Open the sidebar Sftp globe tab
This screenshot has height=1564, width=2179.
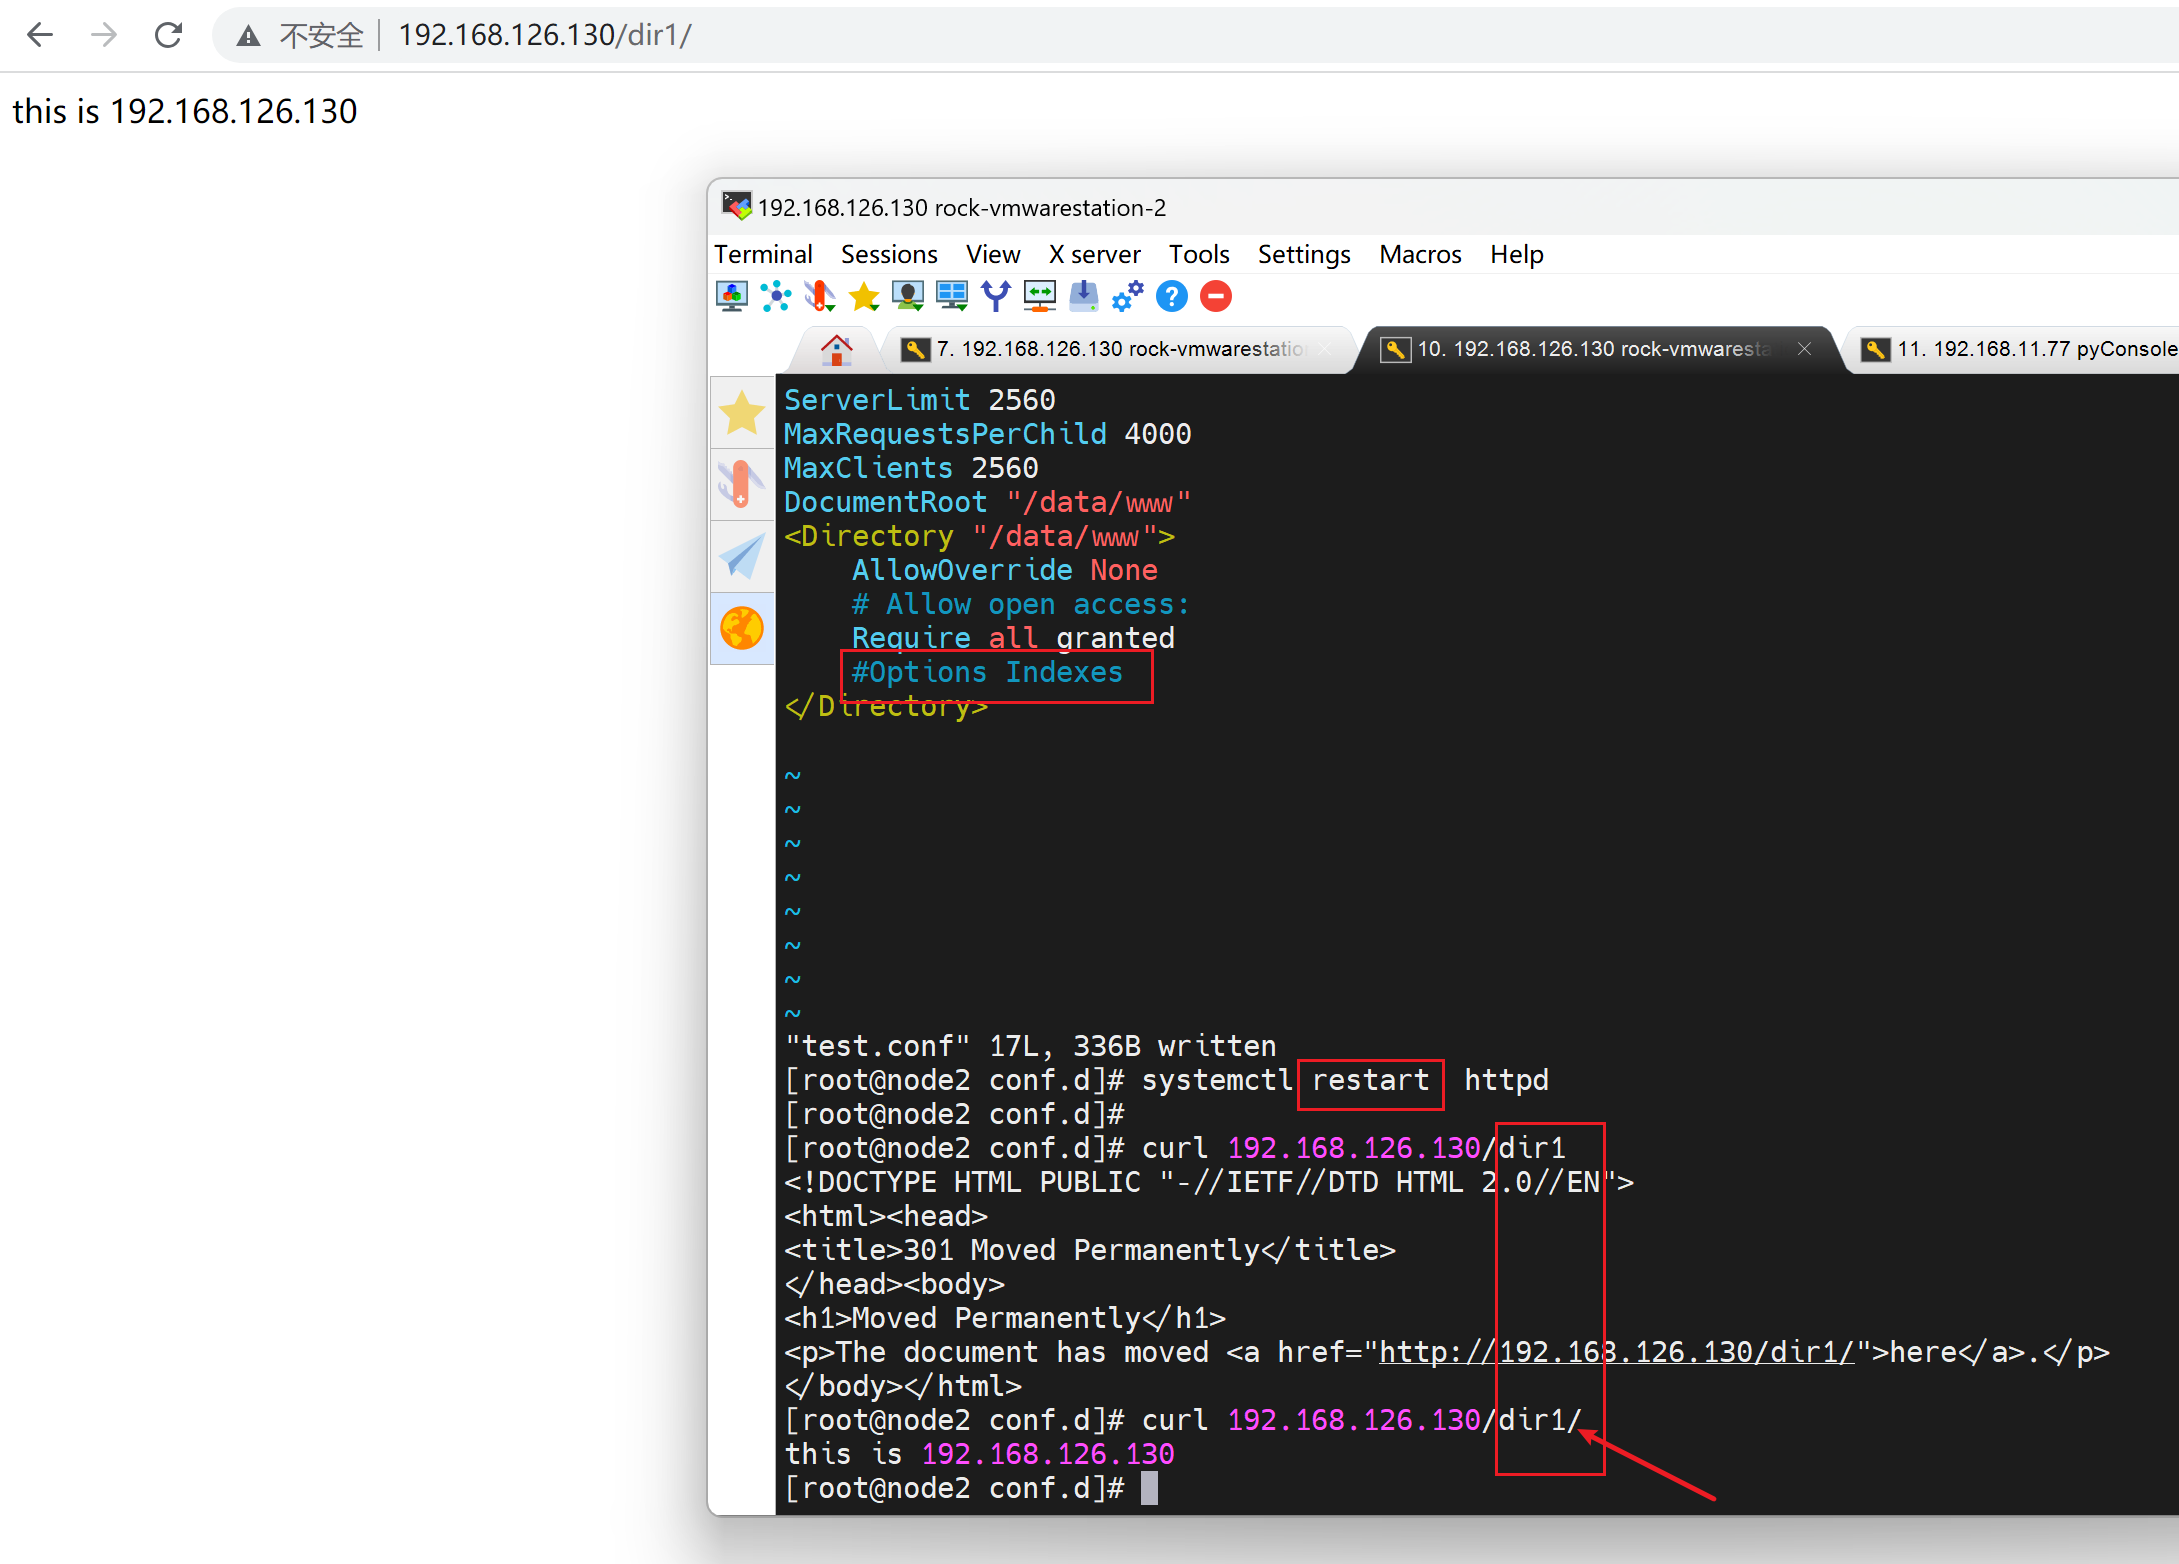742,629
